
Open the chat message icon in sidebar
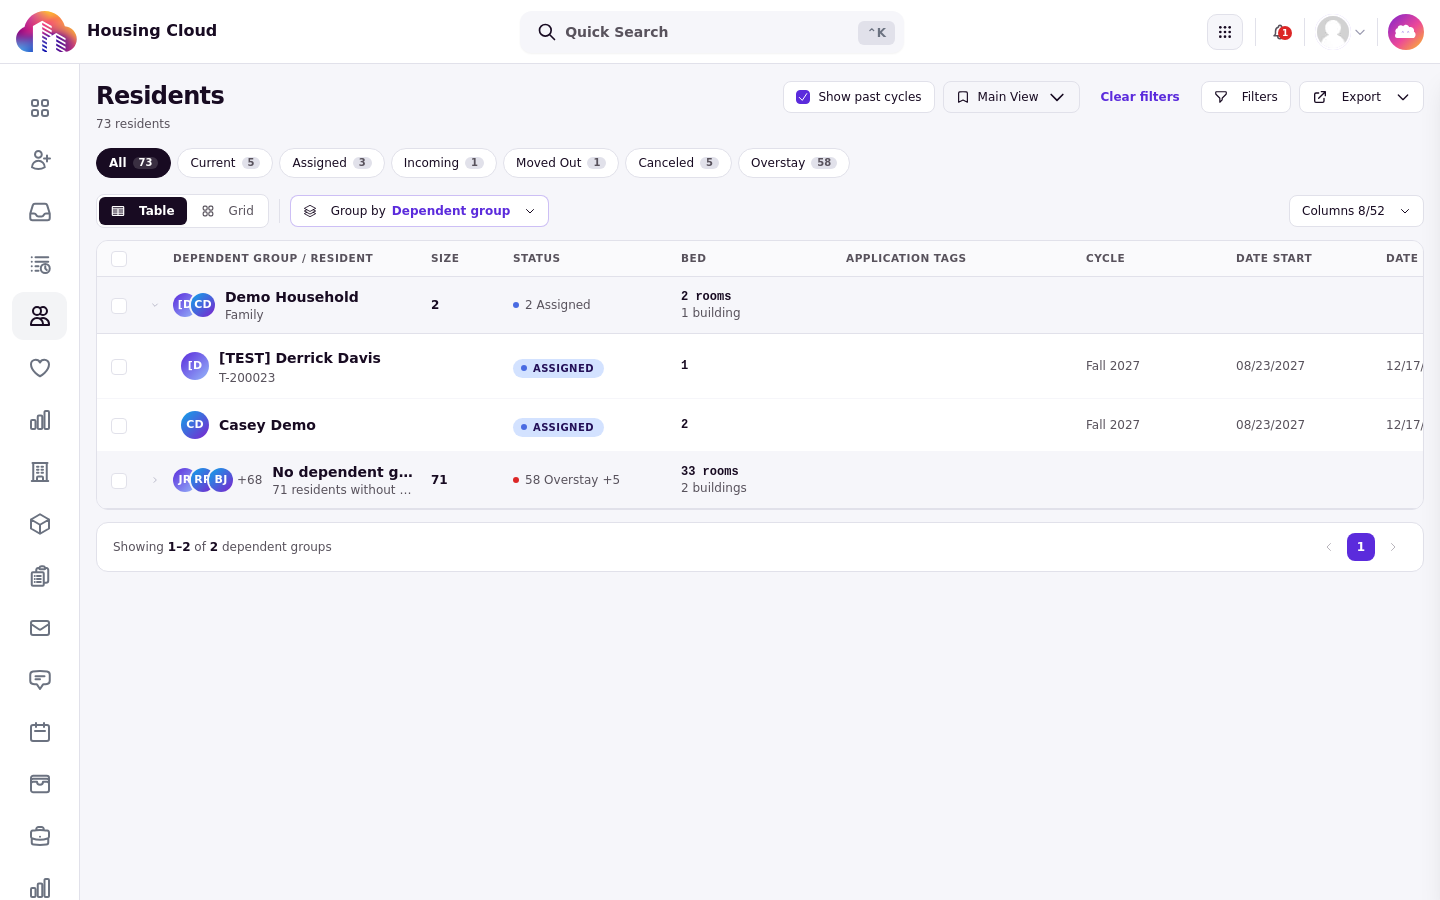click(40, 680)
